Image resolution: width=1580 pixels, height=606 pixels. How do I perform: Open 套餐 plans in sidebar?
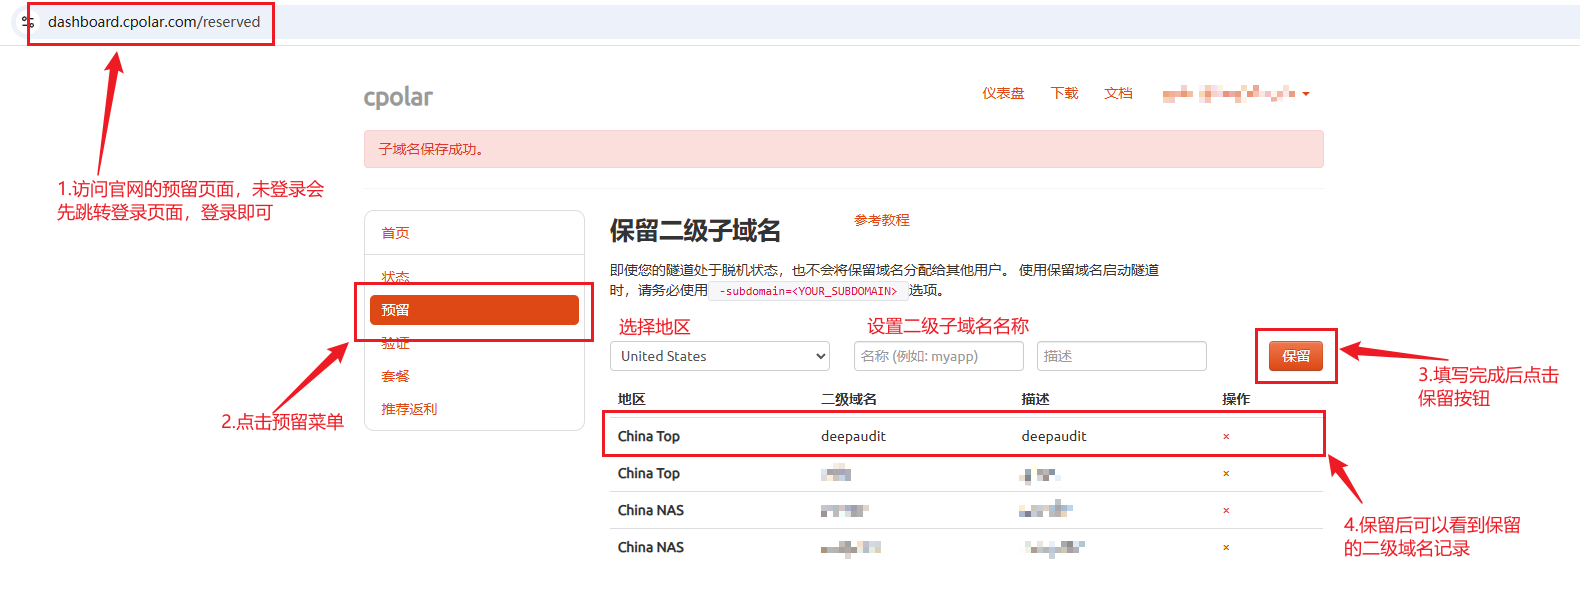click(395, 376)
